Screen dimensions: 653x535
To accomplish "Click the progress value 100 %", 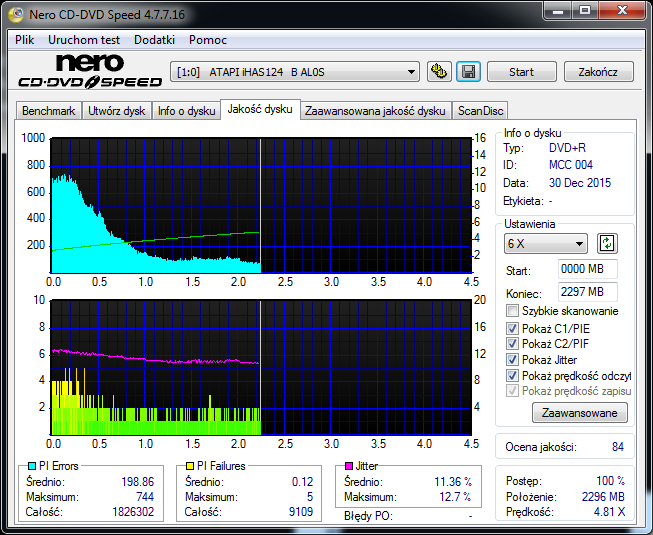I will coord(611,481).
